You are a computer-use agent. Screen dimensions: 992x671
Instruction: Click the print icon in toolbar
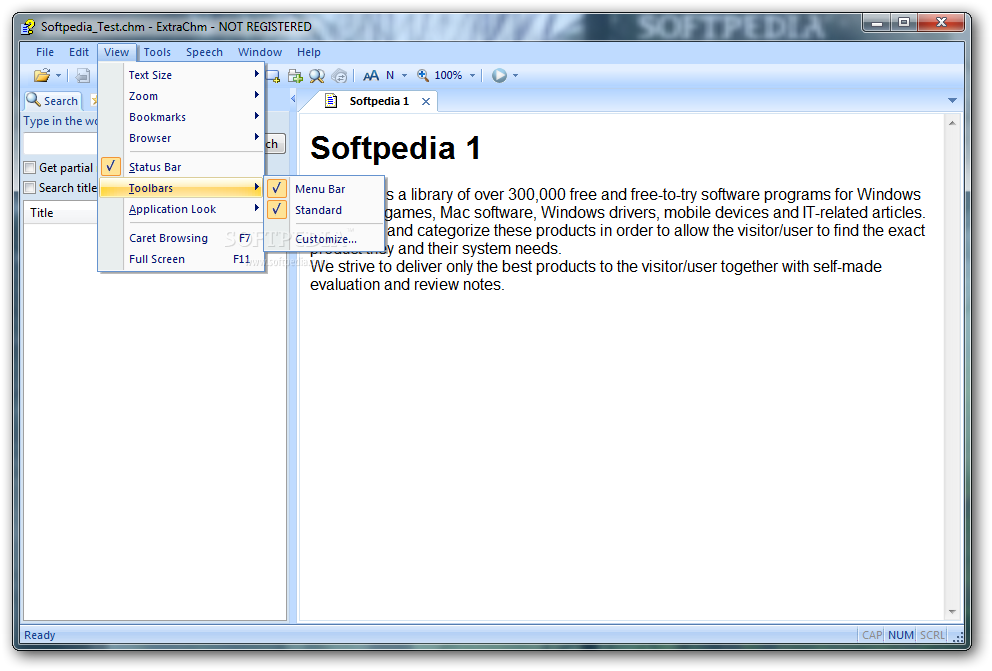pyautogui.click(x=82, y=76)
